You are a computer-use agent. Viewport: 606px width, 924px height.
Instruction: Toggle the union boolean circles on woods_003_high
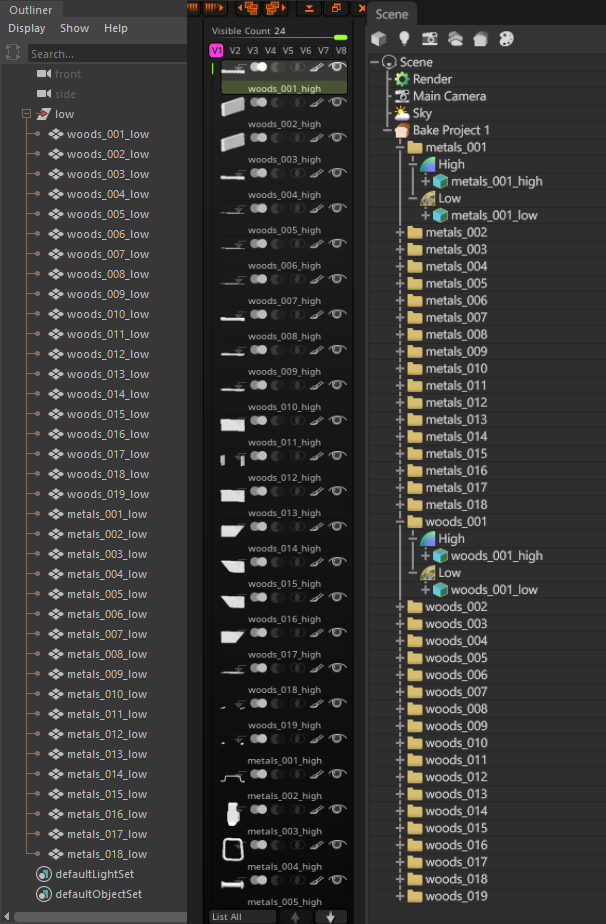(258, 138)
